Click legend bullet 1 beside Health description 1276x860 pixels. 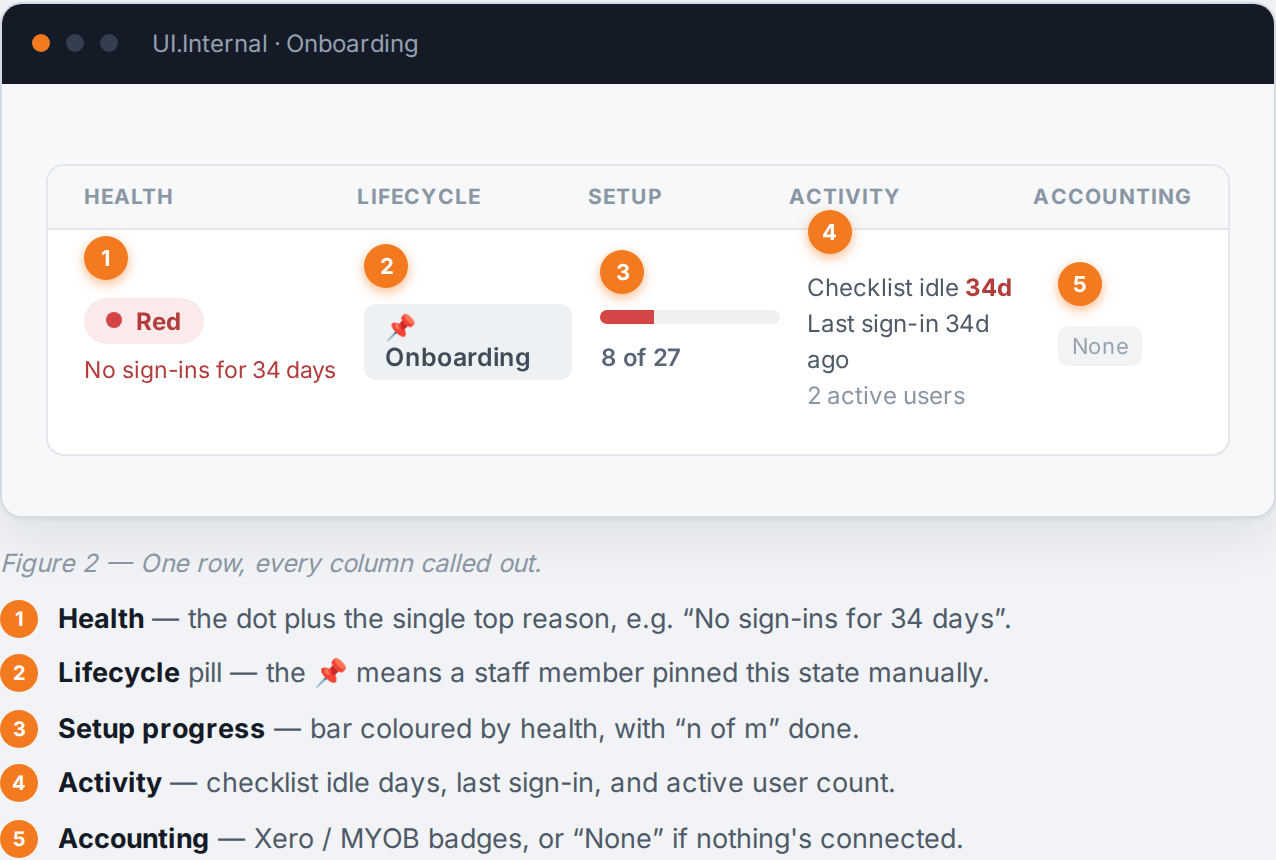coord(19,619)
